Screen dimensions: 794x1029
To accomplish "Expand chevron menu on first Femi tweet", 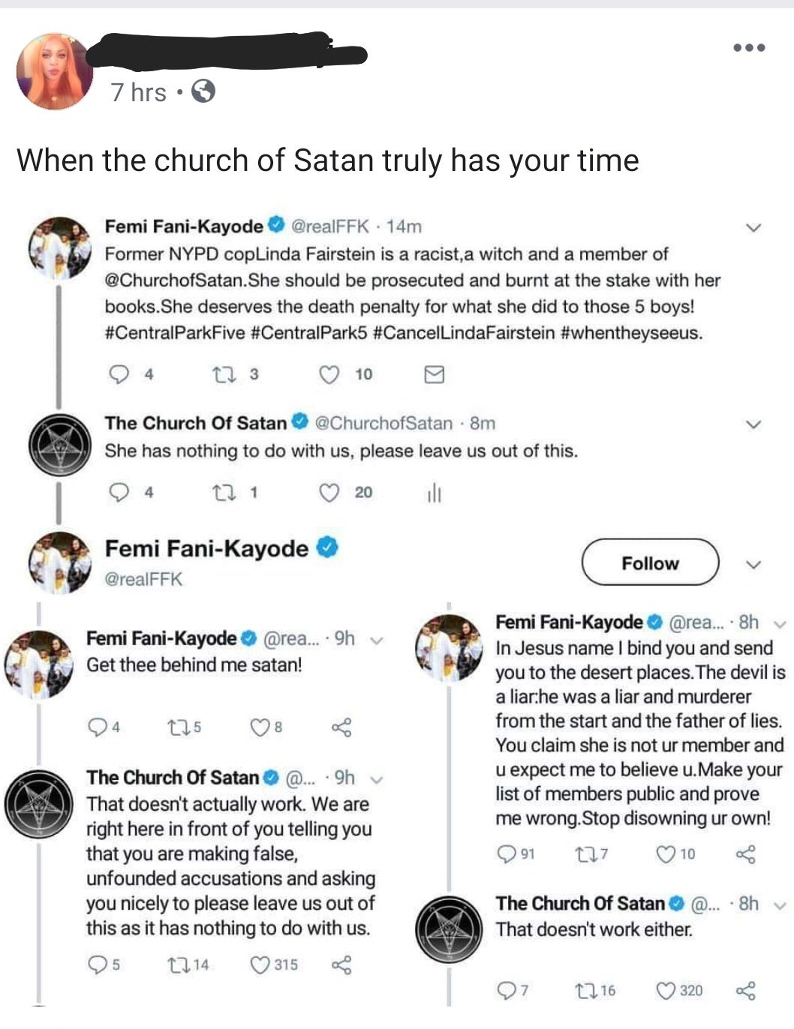I will point(754,228).
